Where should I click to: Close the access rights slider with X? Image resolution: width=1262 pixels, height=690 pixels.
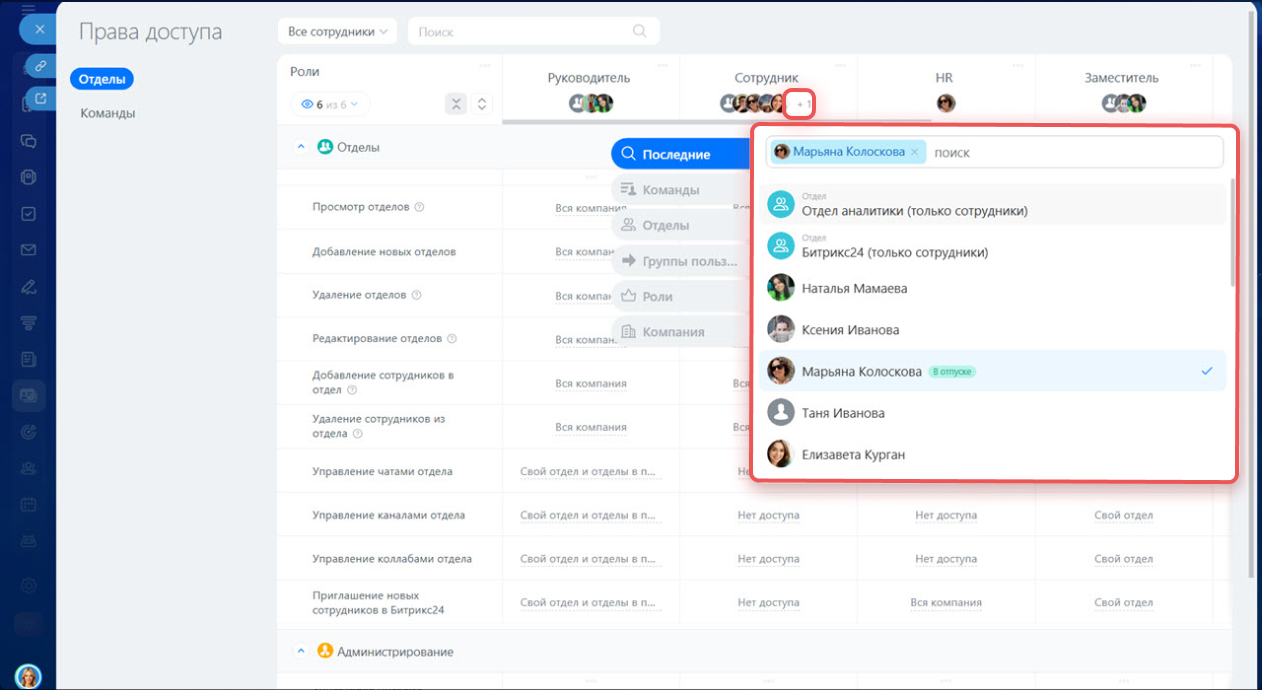point(39,29)
